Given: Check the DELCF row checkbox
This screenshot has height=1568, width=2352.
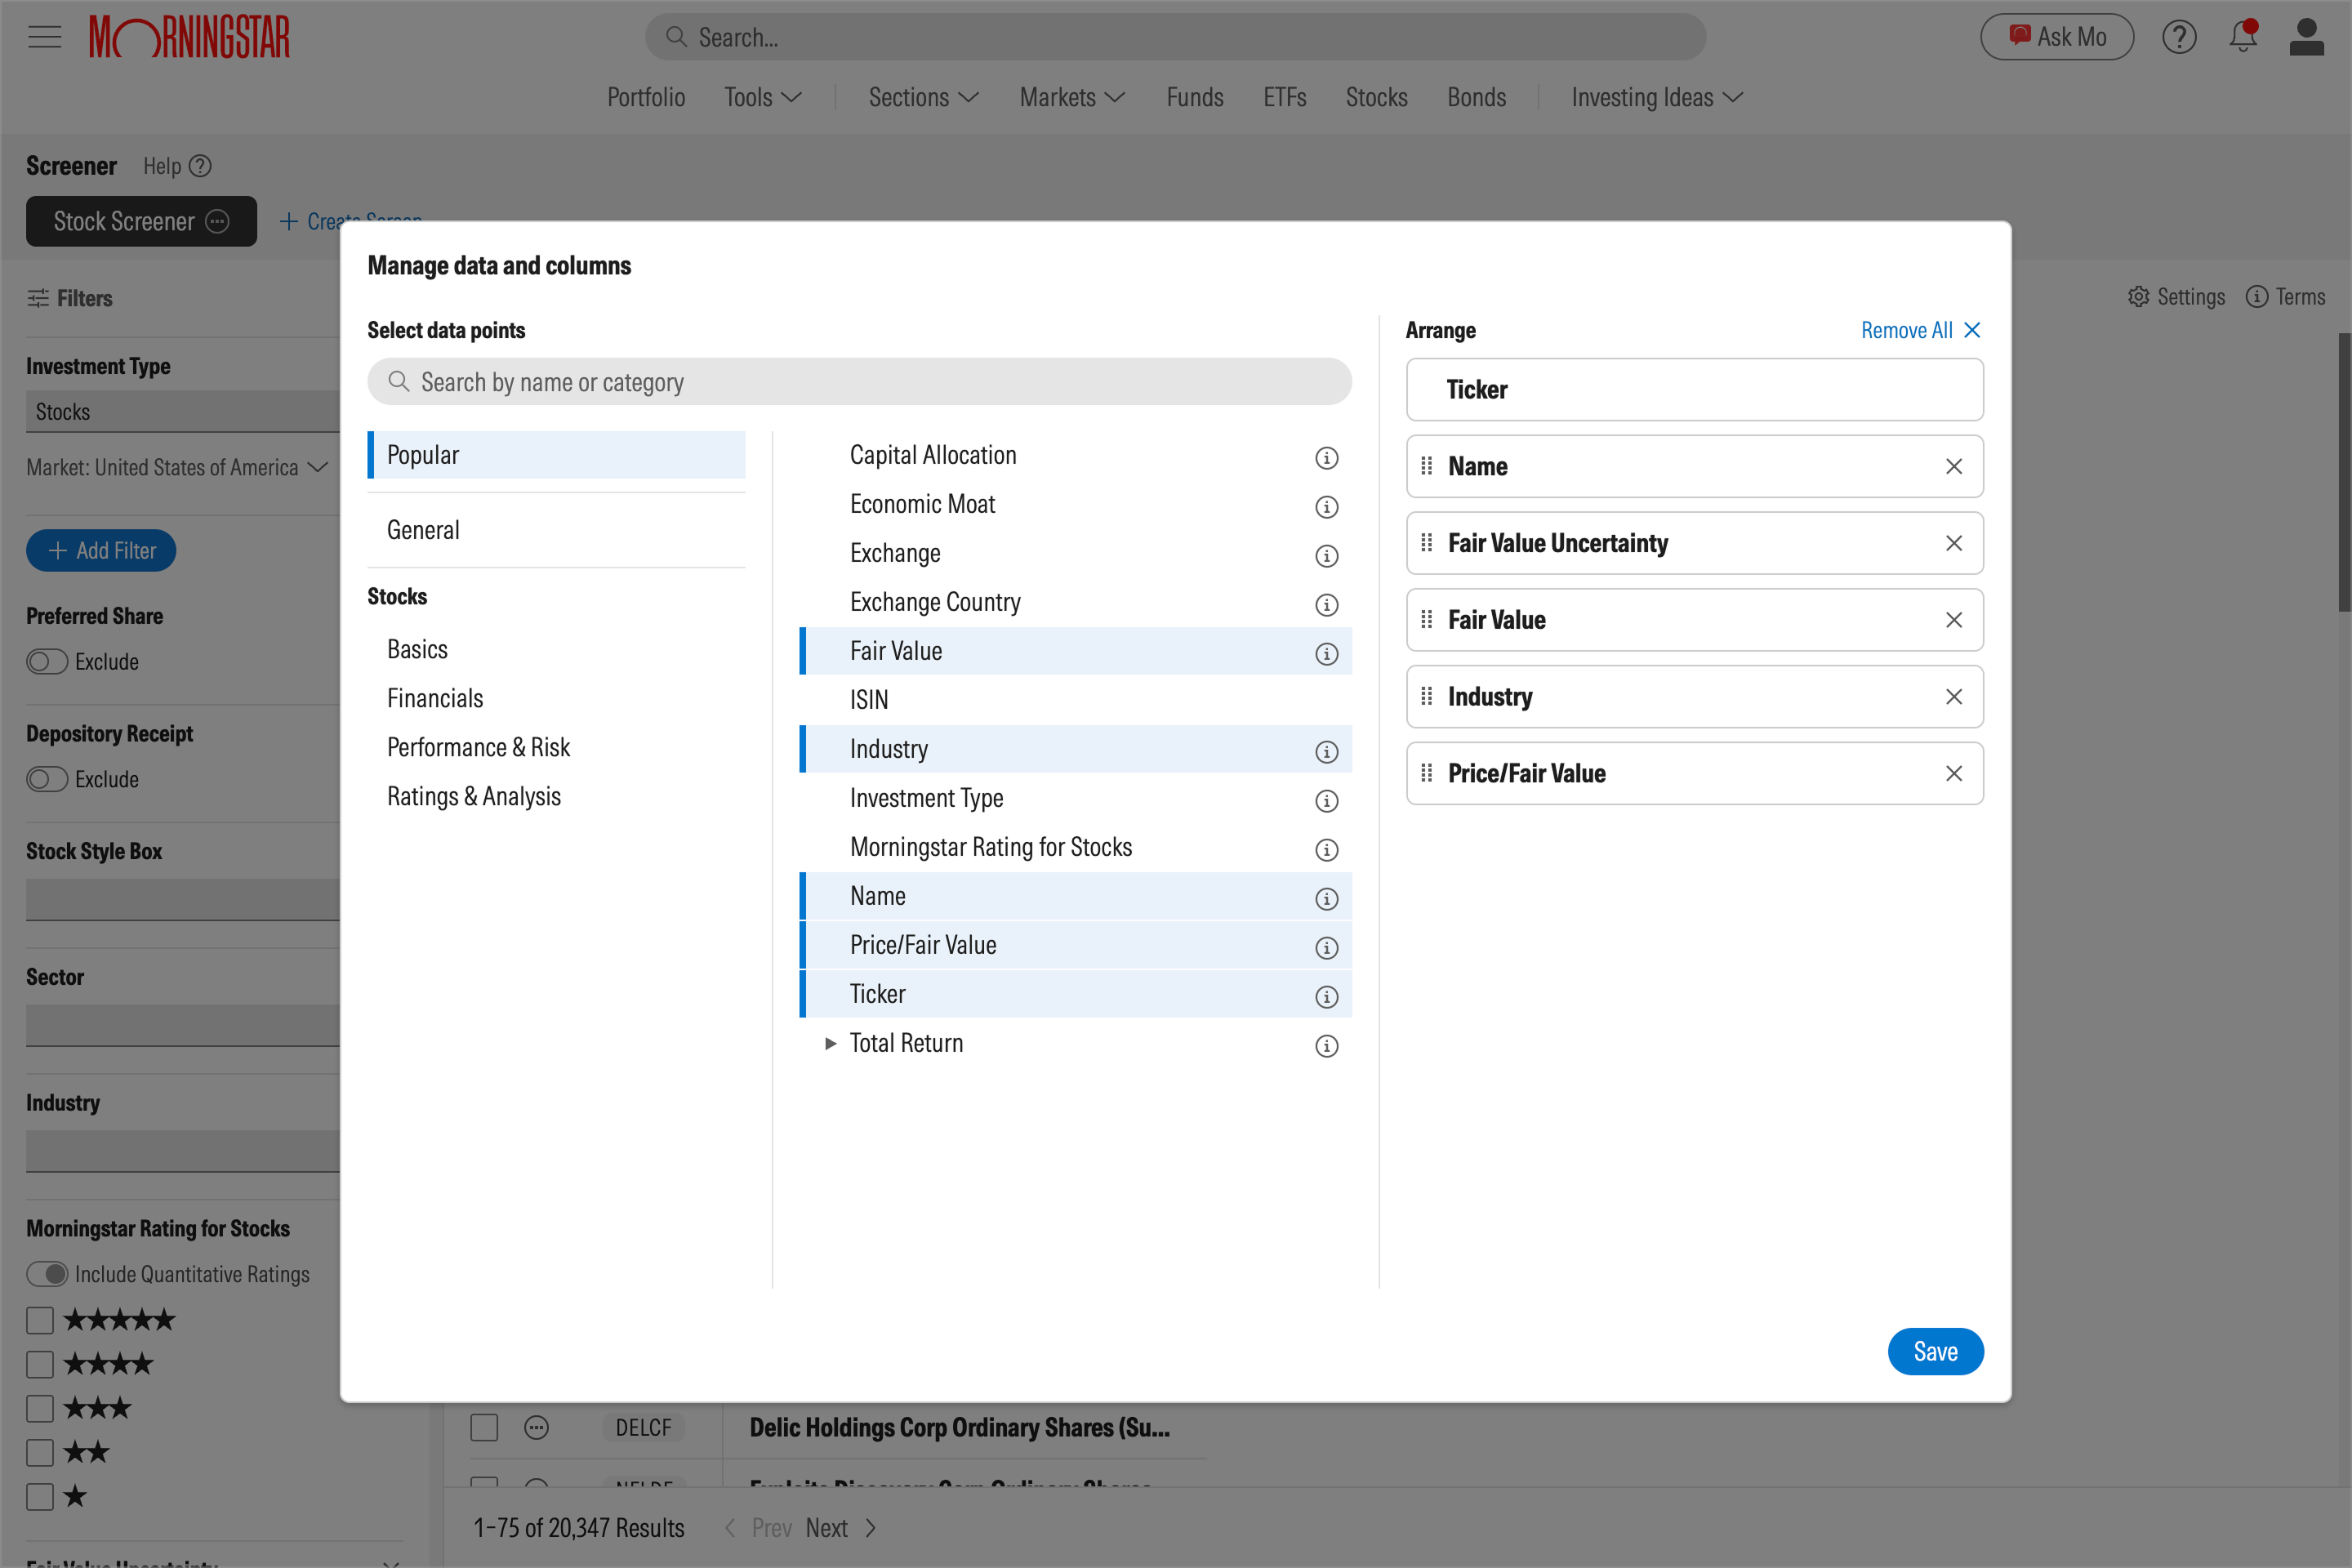Looking at the screenshot, I should coord(484,1428).
